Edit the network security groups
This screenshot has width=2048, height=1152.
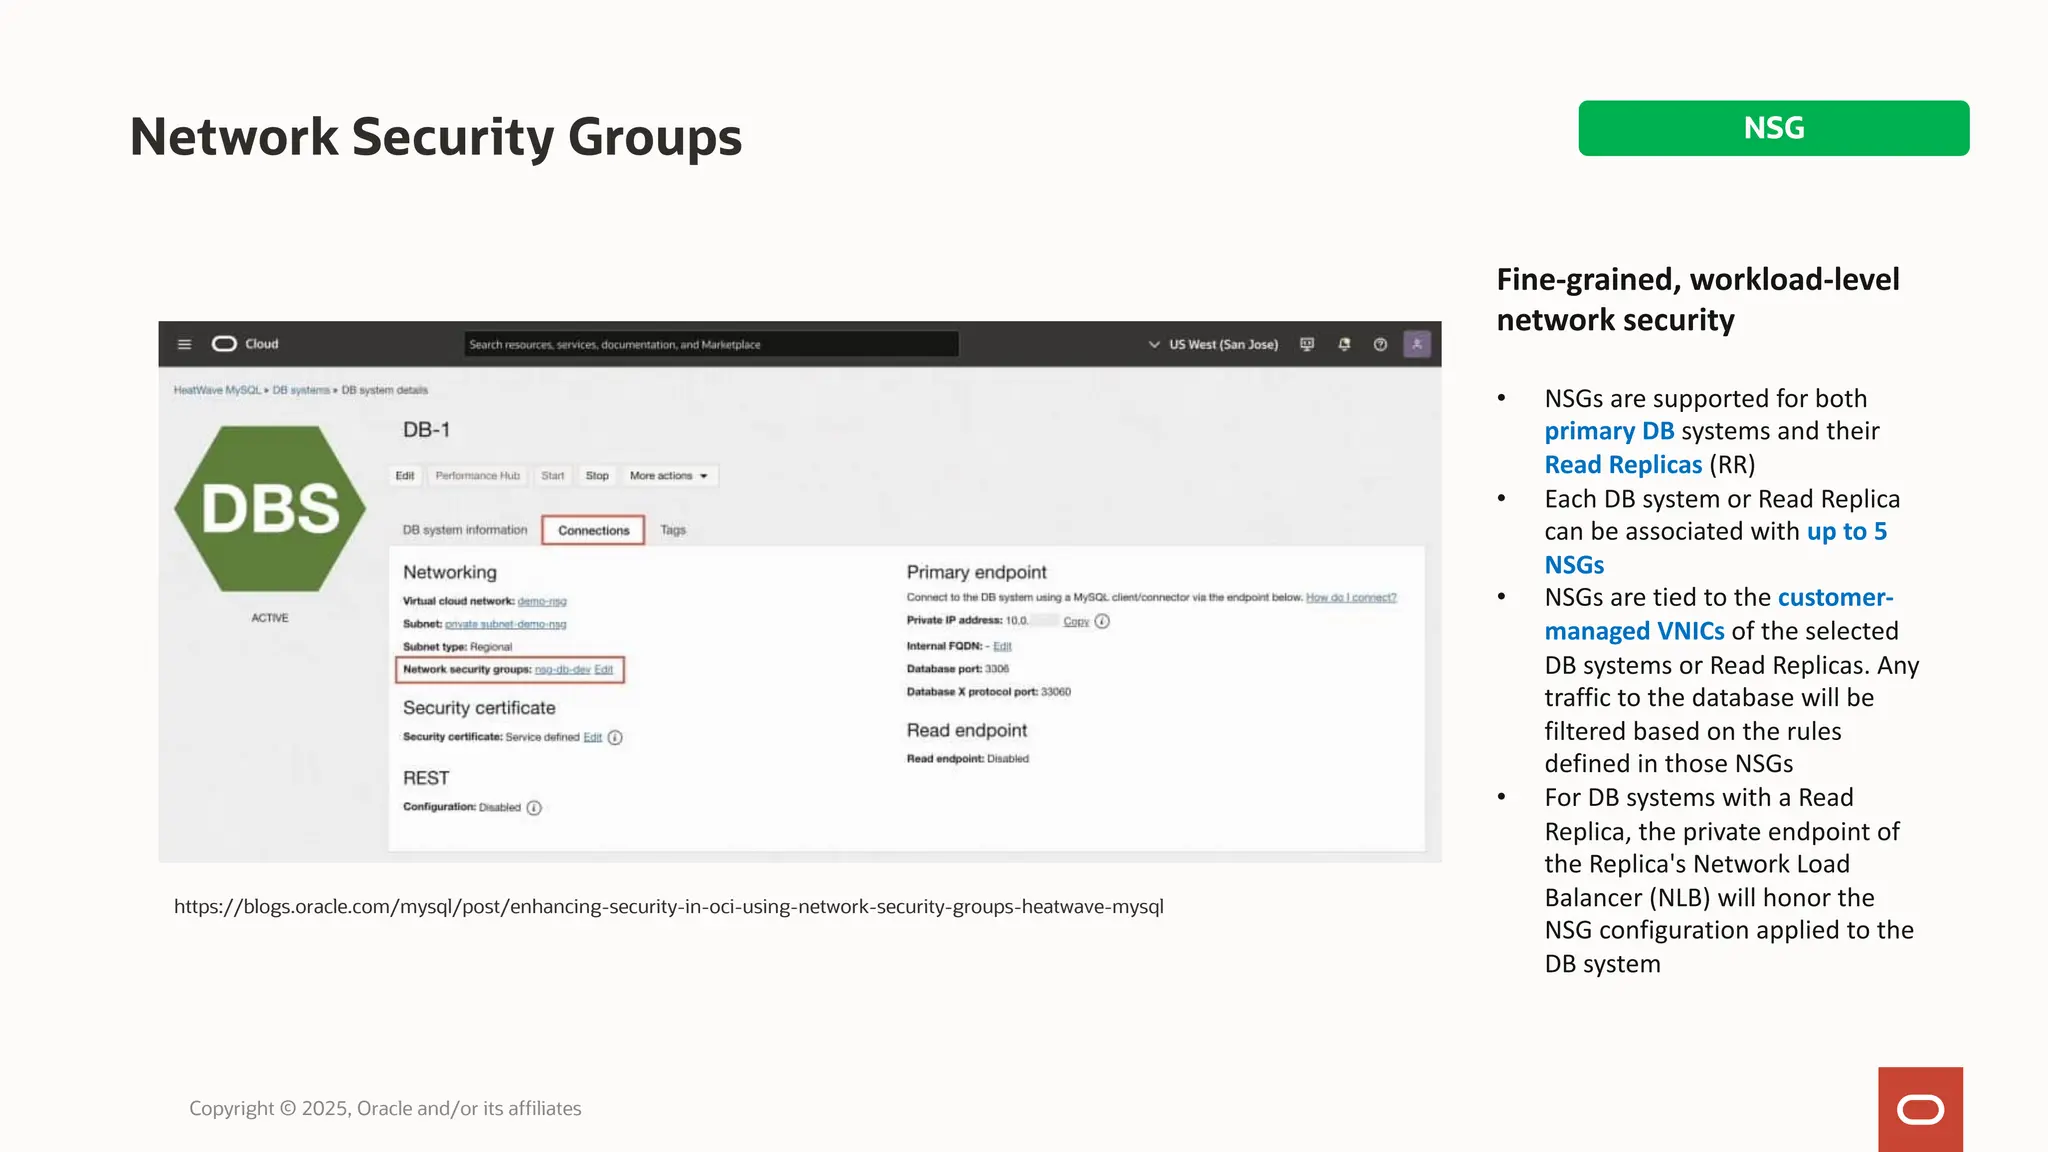point(604,670)
